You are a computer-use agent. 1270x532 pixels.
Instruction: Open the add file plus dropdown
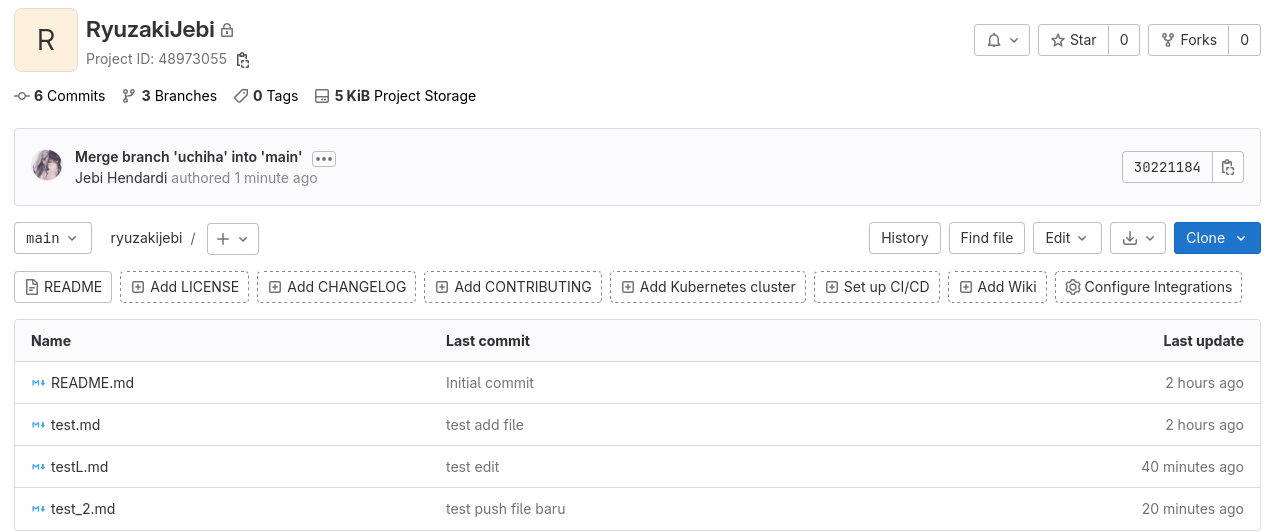click(233, 238)
